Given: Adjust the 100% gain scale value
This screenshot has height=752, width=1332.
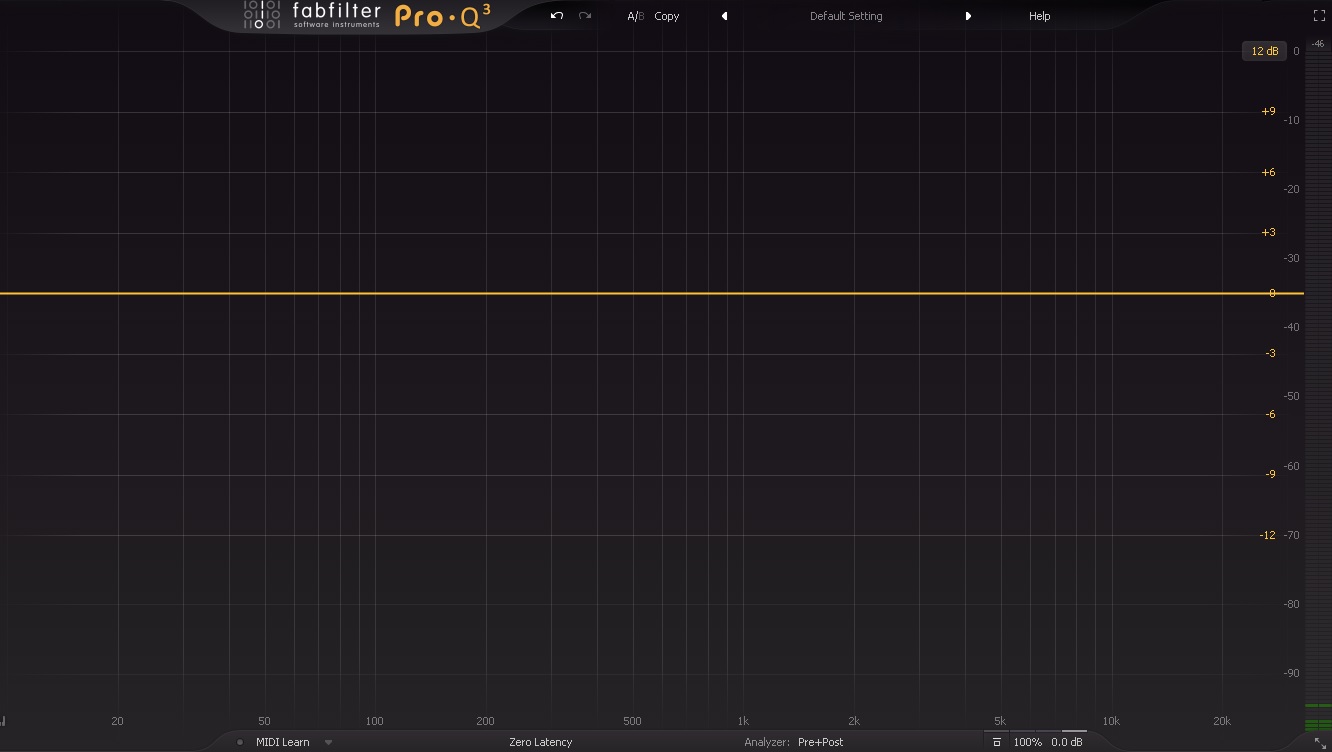Looking at the screenshot, I should pyautogui.click(x=1028, y=742).
